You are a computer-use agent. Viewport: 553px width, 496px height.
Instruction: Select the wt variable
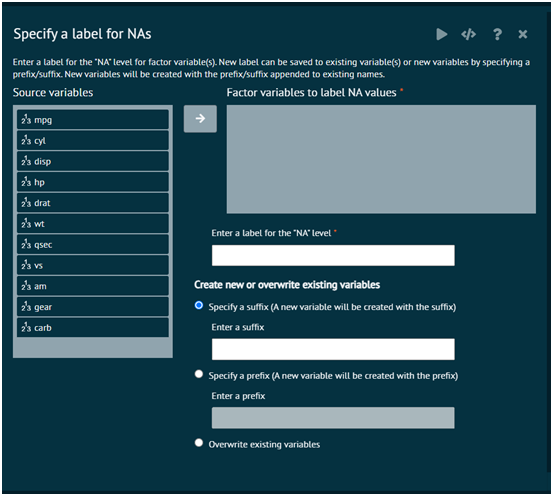click(x=93, y=224)
